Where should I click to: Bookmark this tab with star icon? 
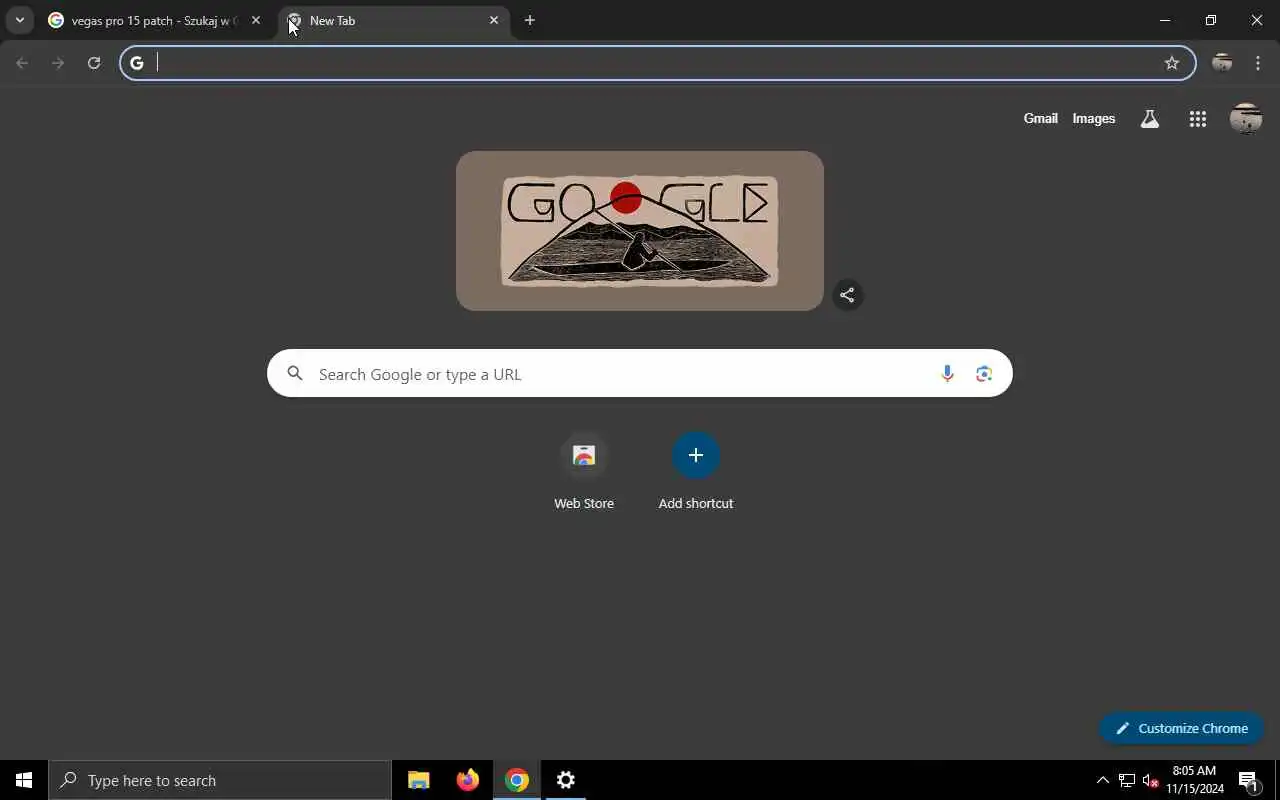click(x=1172, y=63)
